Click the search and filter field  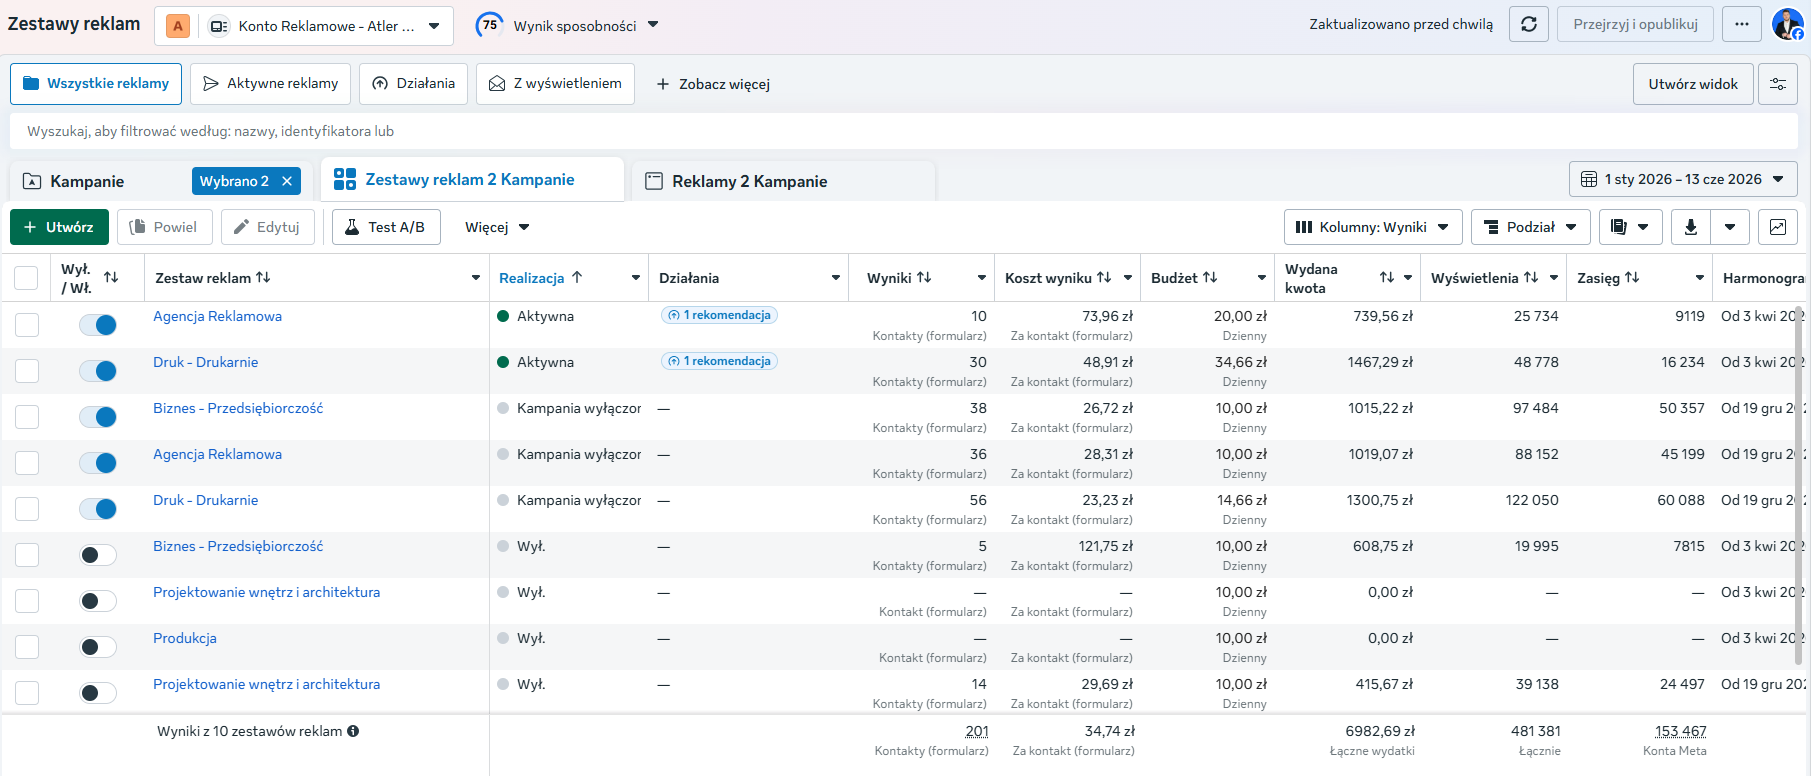pyautogui.click(x=904, y=131)
